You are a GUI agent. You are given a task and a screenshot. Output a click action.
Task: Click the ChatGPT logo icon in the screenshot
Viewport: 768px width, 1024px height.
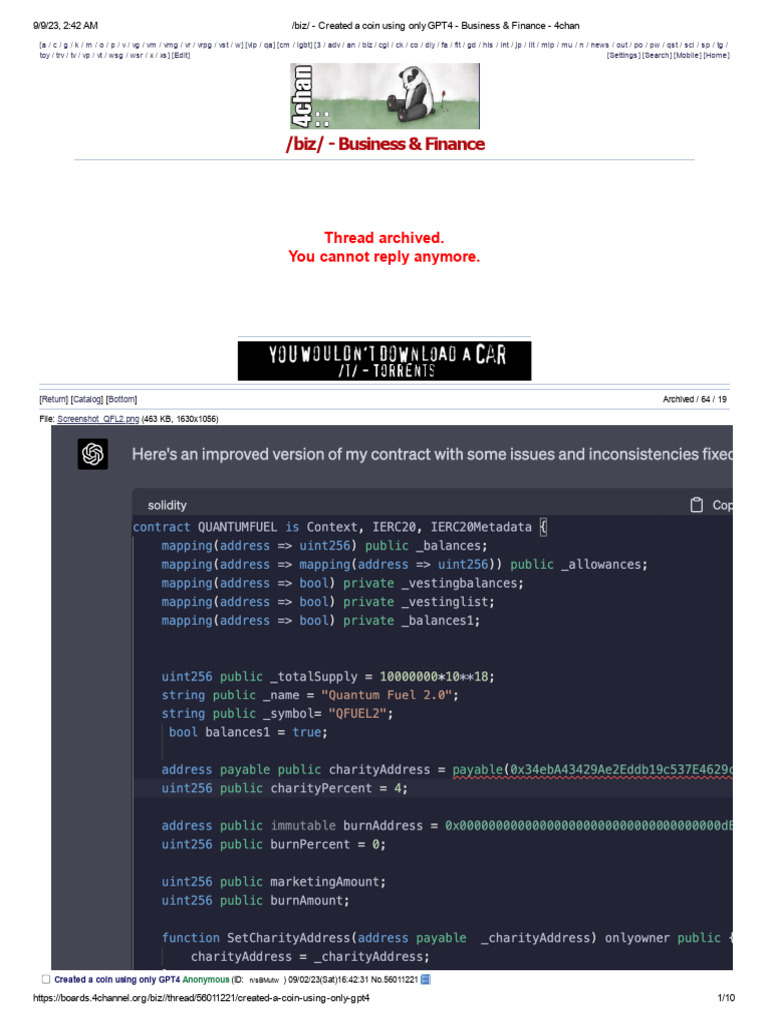coord(93,454)
